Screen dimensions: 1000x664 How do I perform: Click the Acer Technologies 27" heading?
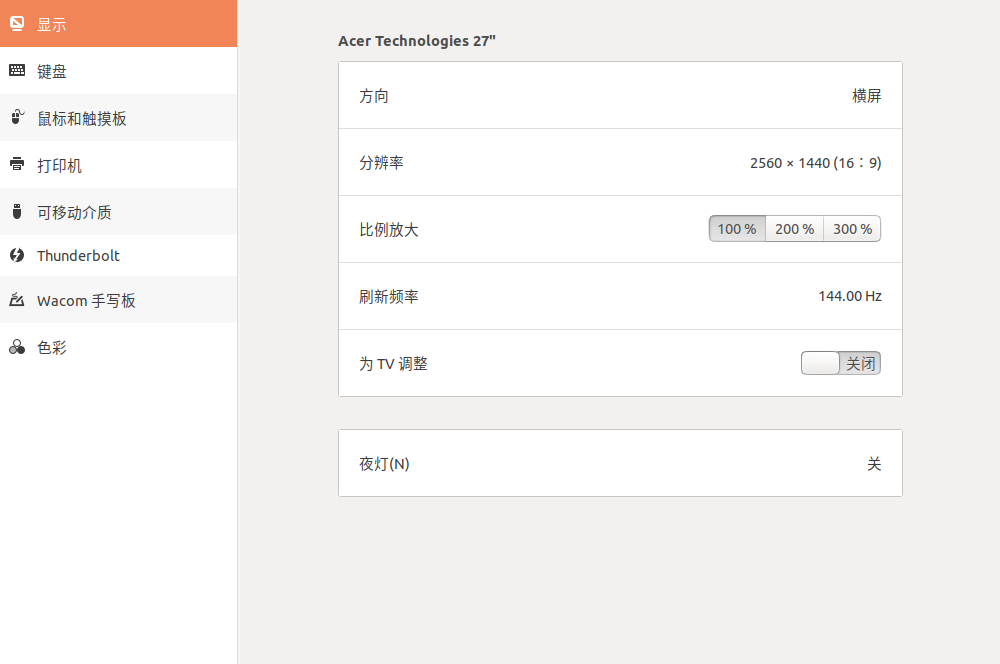[x=417, y=41]
